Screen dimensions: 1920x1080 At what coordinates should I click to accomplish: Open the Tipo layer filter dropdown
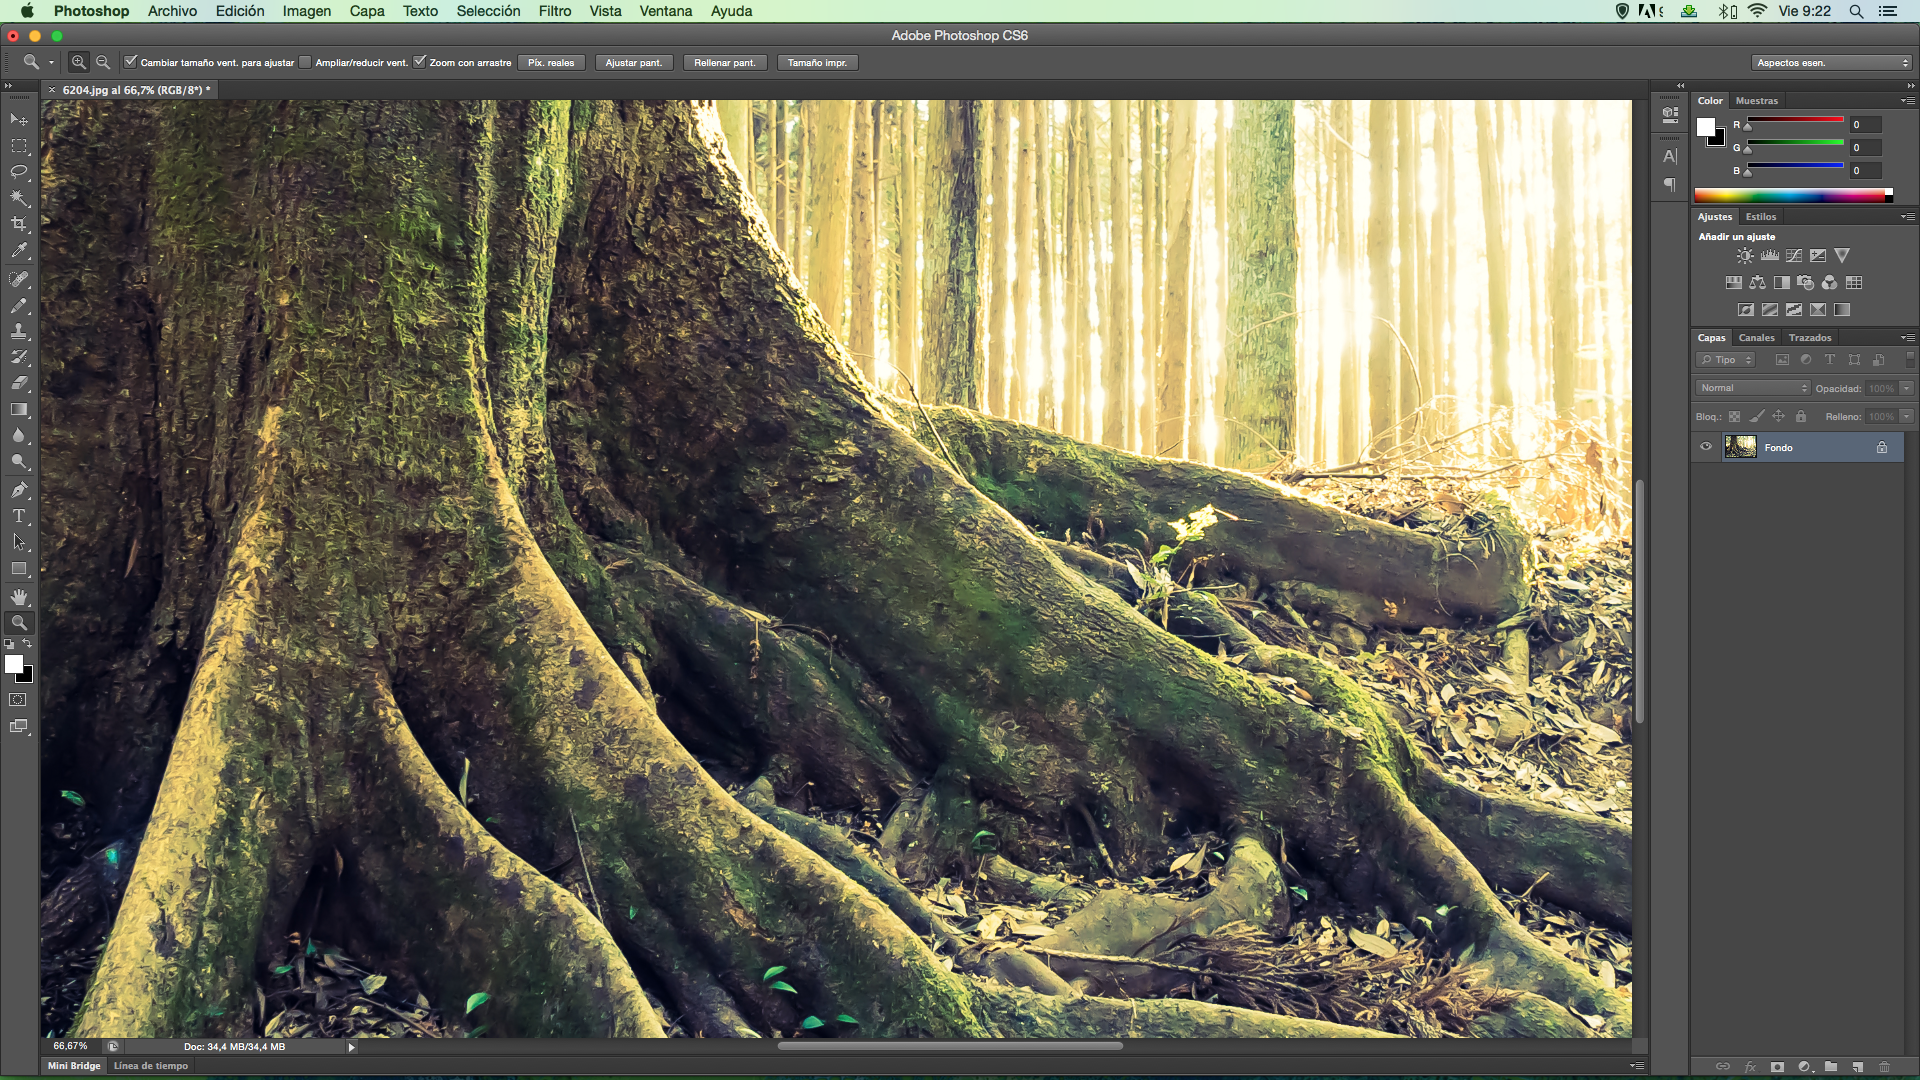[1726, 360]
